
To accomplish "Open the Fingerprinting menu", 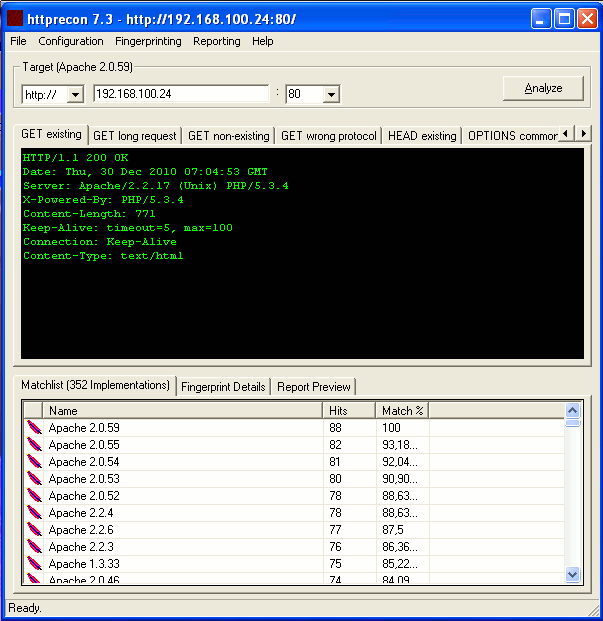I will pyautogui.click(x=148, y=41).
